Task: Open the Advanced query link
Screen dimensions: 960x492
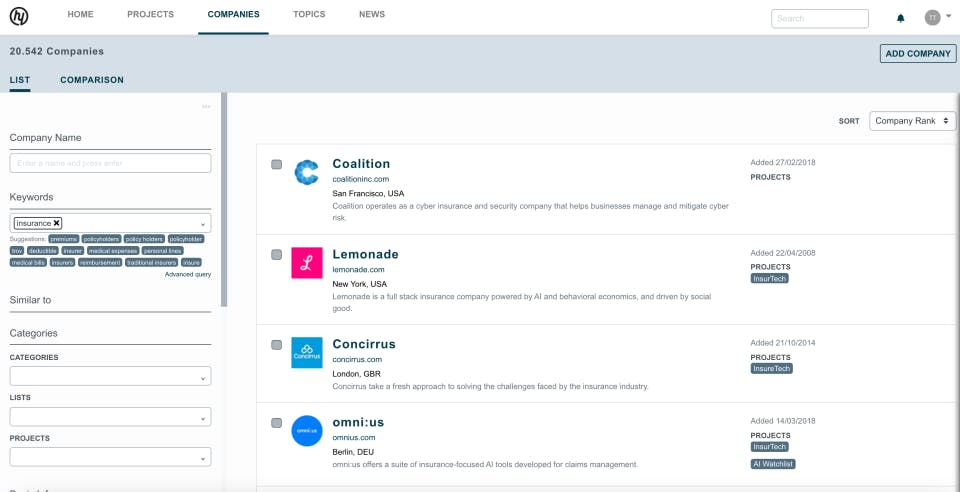Action: [x=188, y=274]
